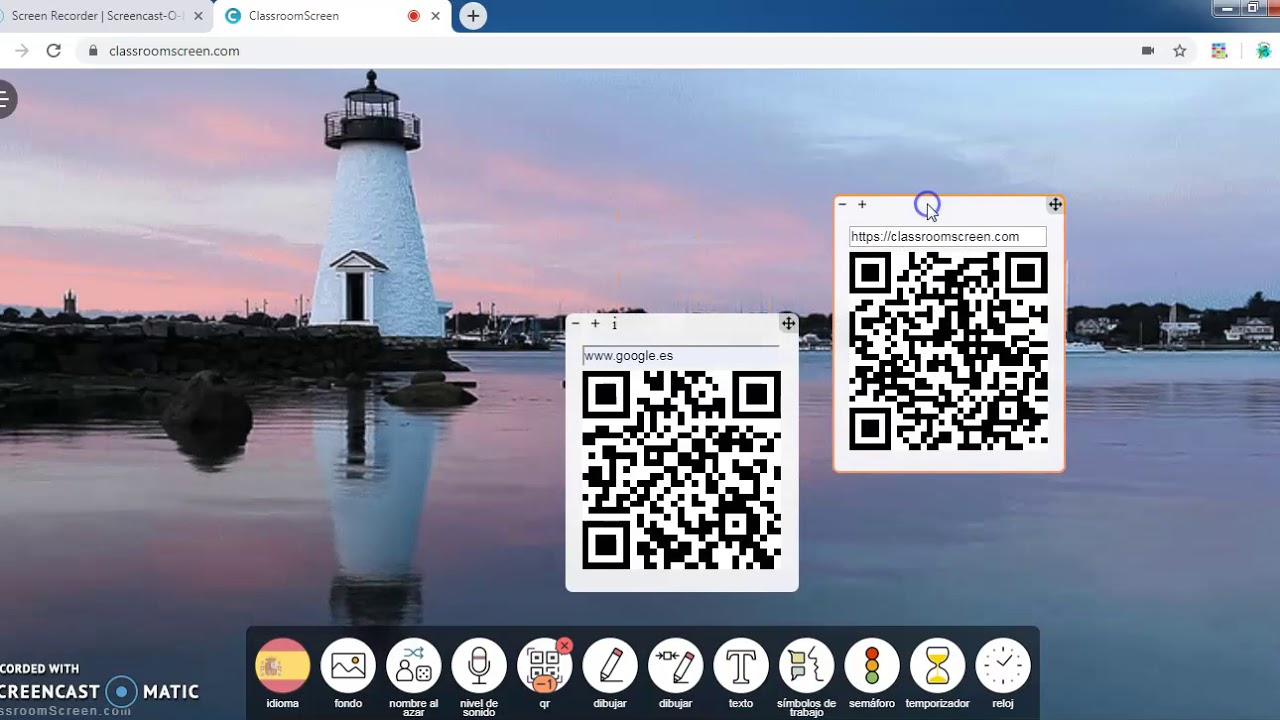The image size is (1280, 720).
Task: Launch the nombre al azar random name picker
Action: point(414,666)
